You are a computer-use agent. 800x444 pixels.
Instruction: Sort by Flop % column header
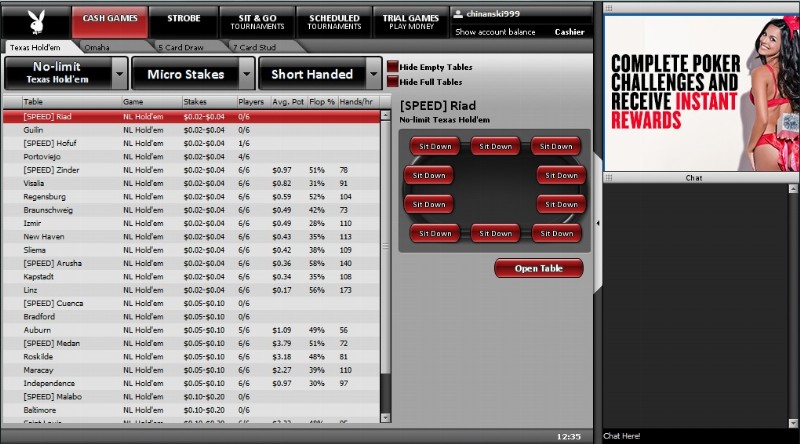pos(322,102)
